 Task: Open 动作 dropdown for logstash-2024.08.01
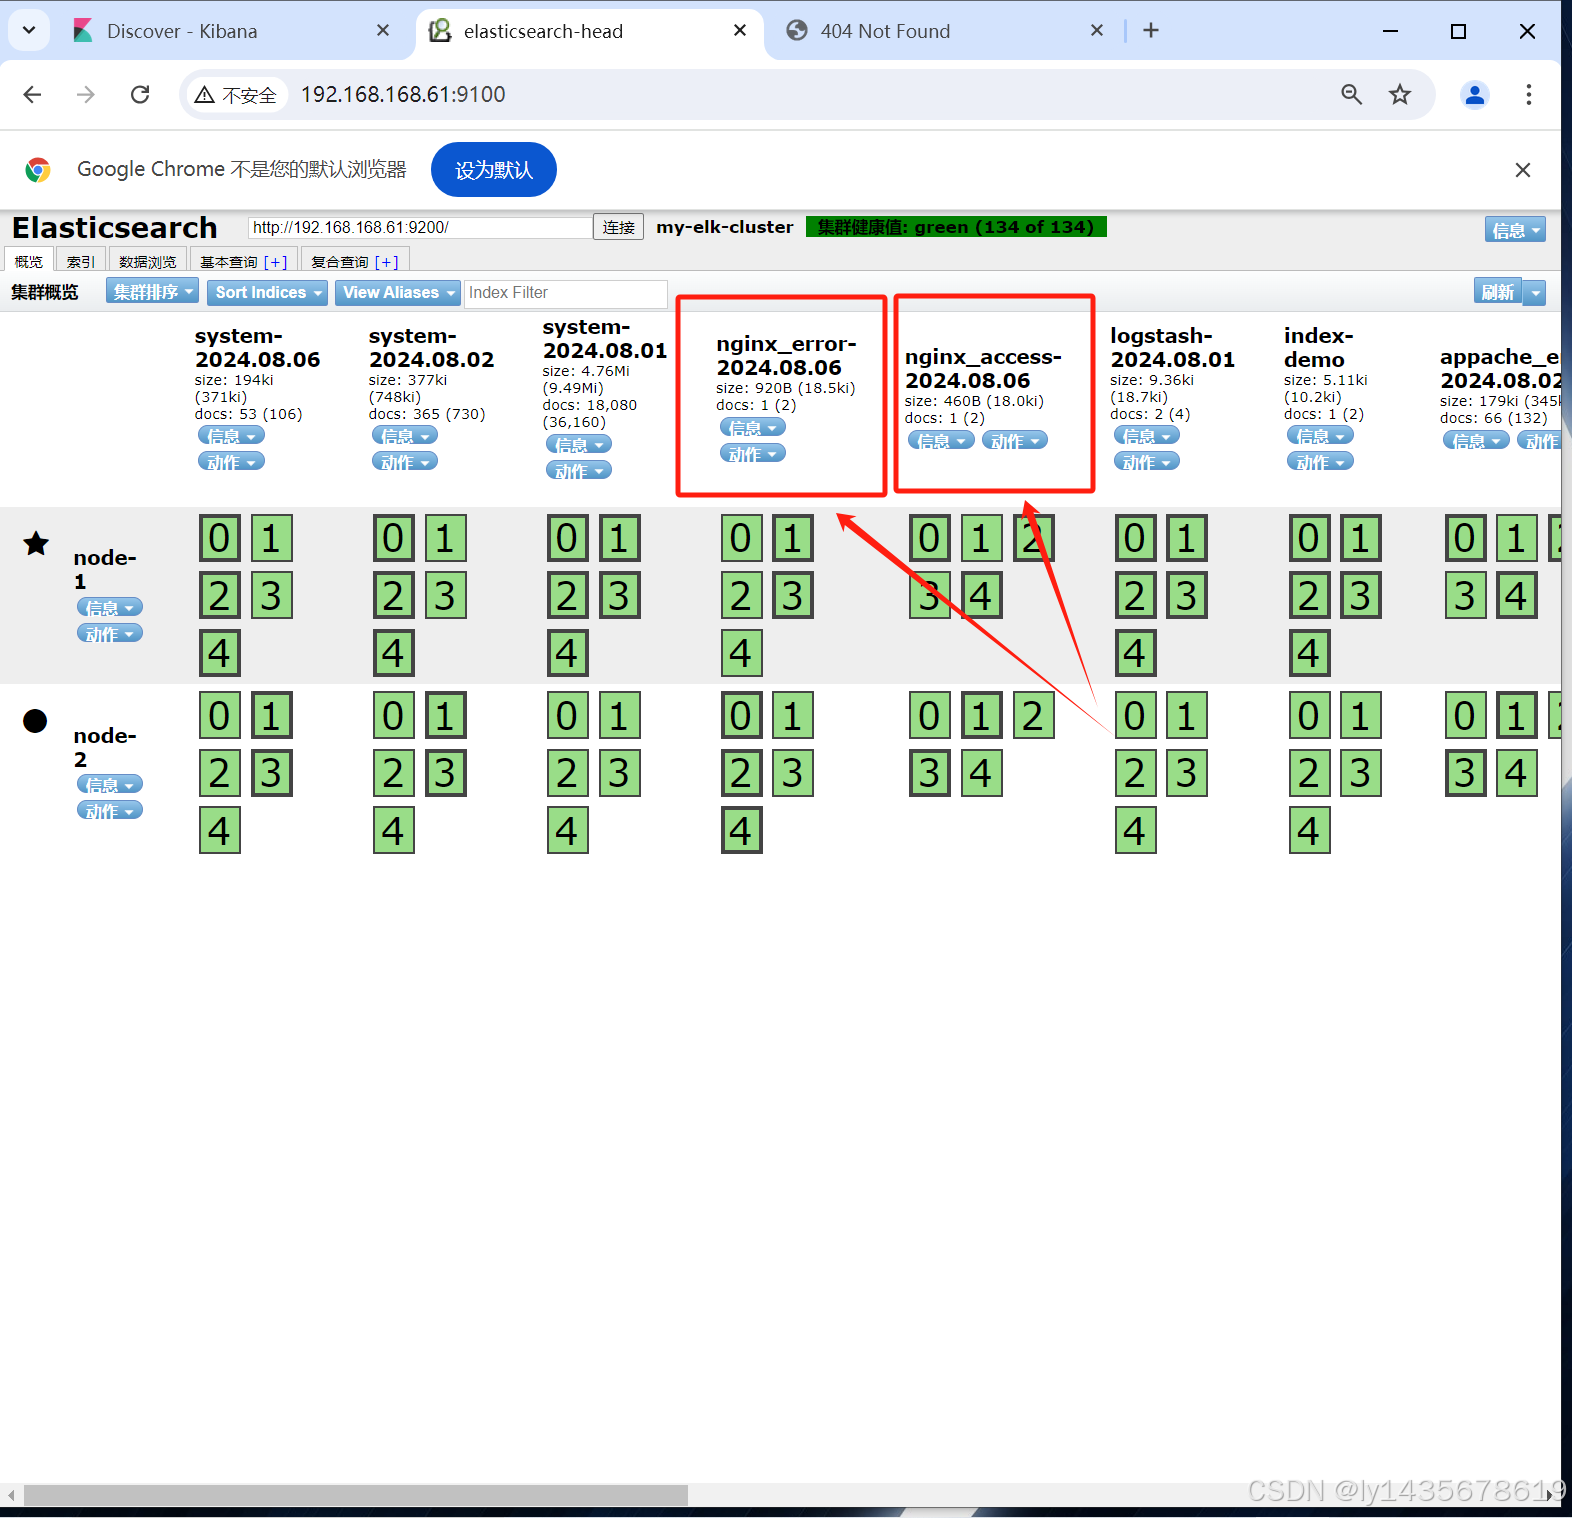[x=1147, y=461]
